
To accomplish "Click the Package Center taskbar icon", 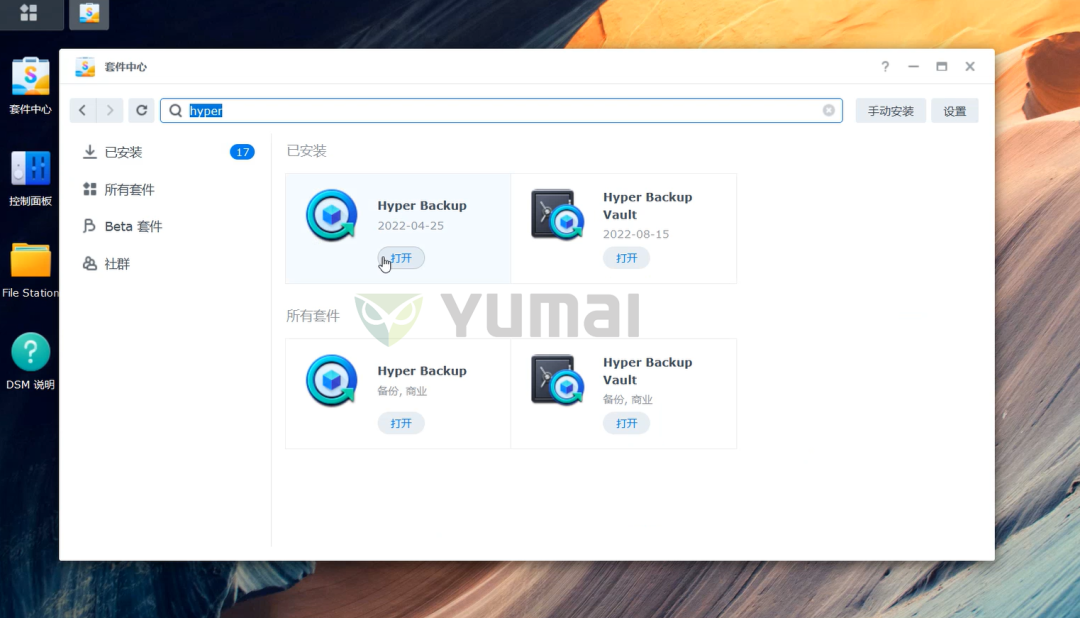I will (x=88, y=14).
